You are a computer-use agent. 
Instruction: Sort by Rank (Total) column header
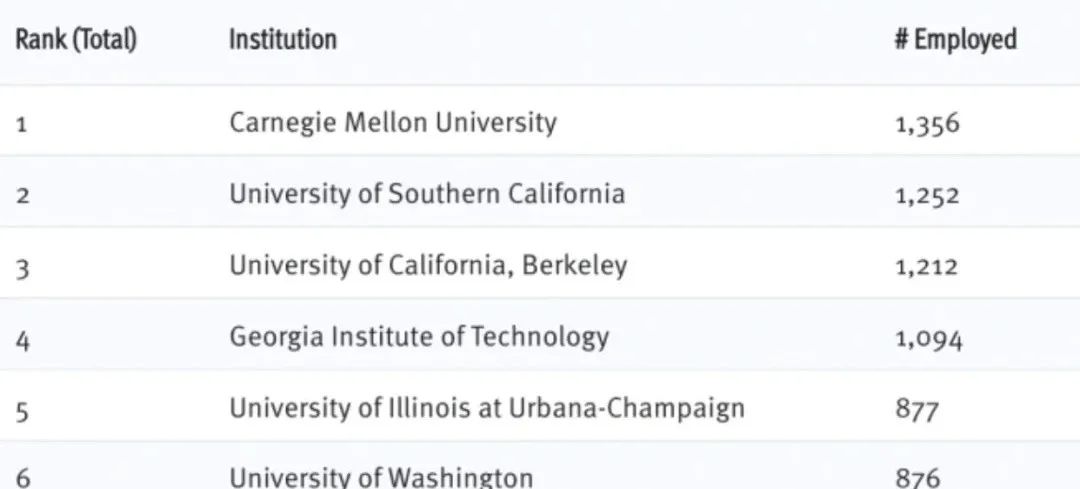[x=76, y=40]
